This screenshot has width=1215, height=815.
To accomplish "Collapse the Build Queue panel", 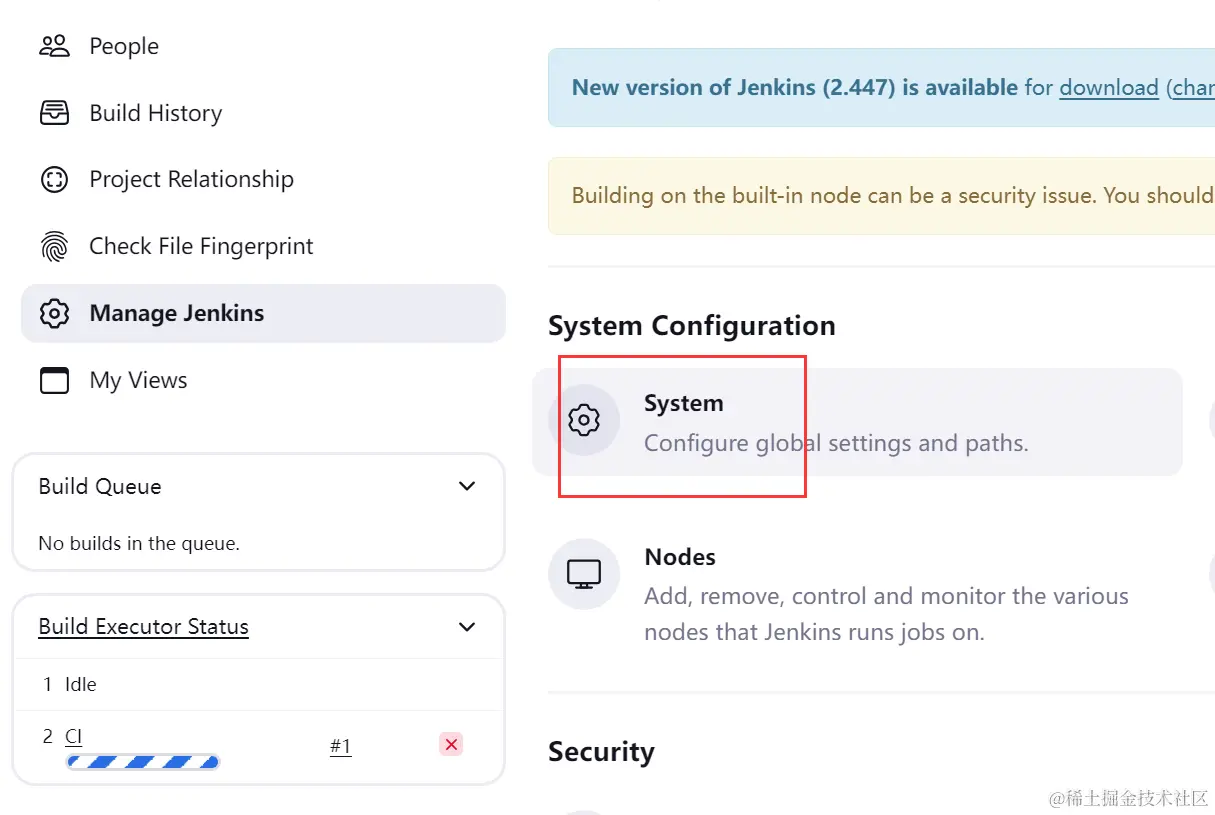I will (466, 487).
